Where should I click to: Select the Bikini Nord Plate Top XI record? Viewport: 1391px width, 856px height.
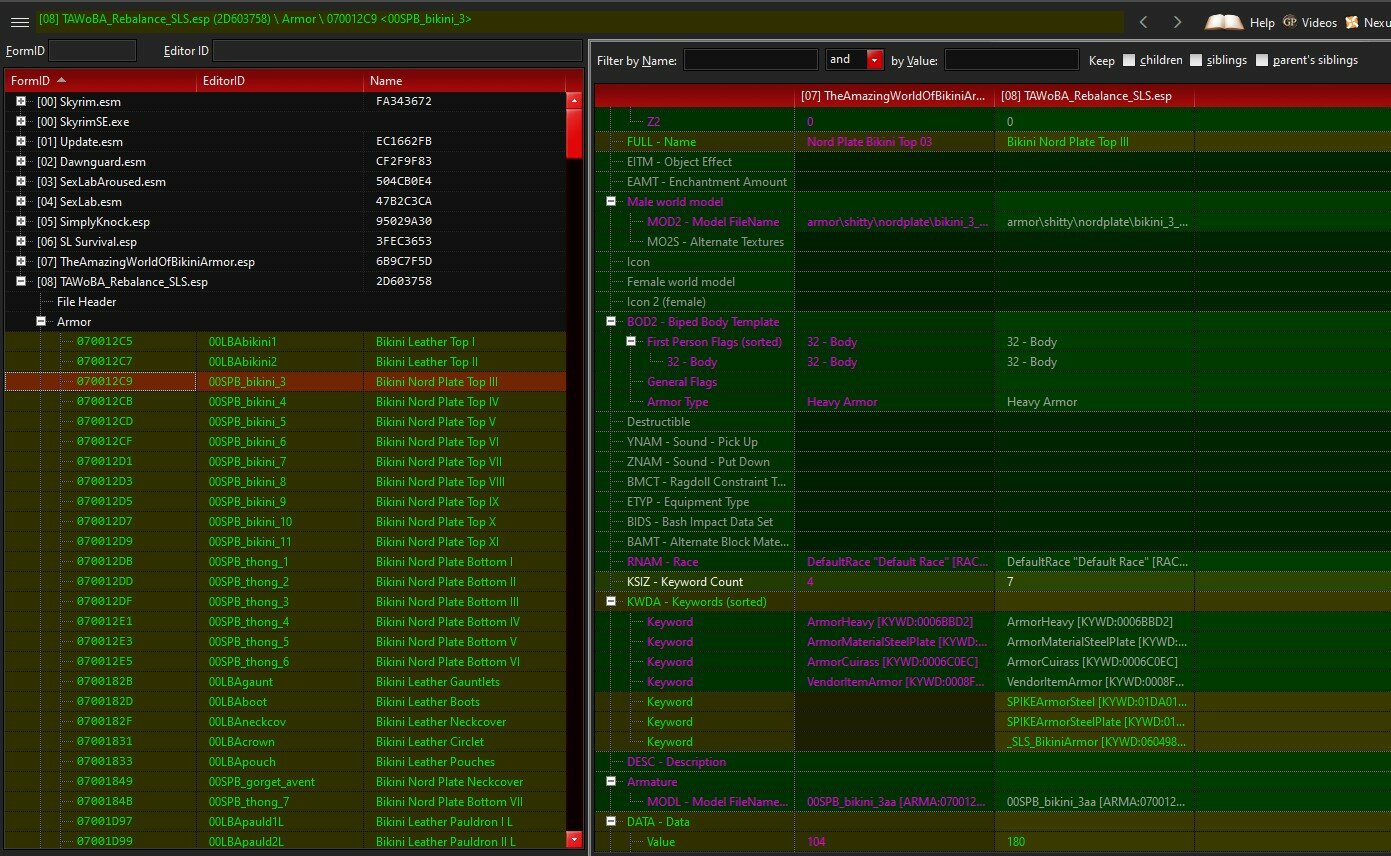pyautogui.click(x=285, y=541)
